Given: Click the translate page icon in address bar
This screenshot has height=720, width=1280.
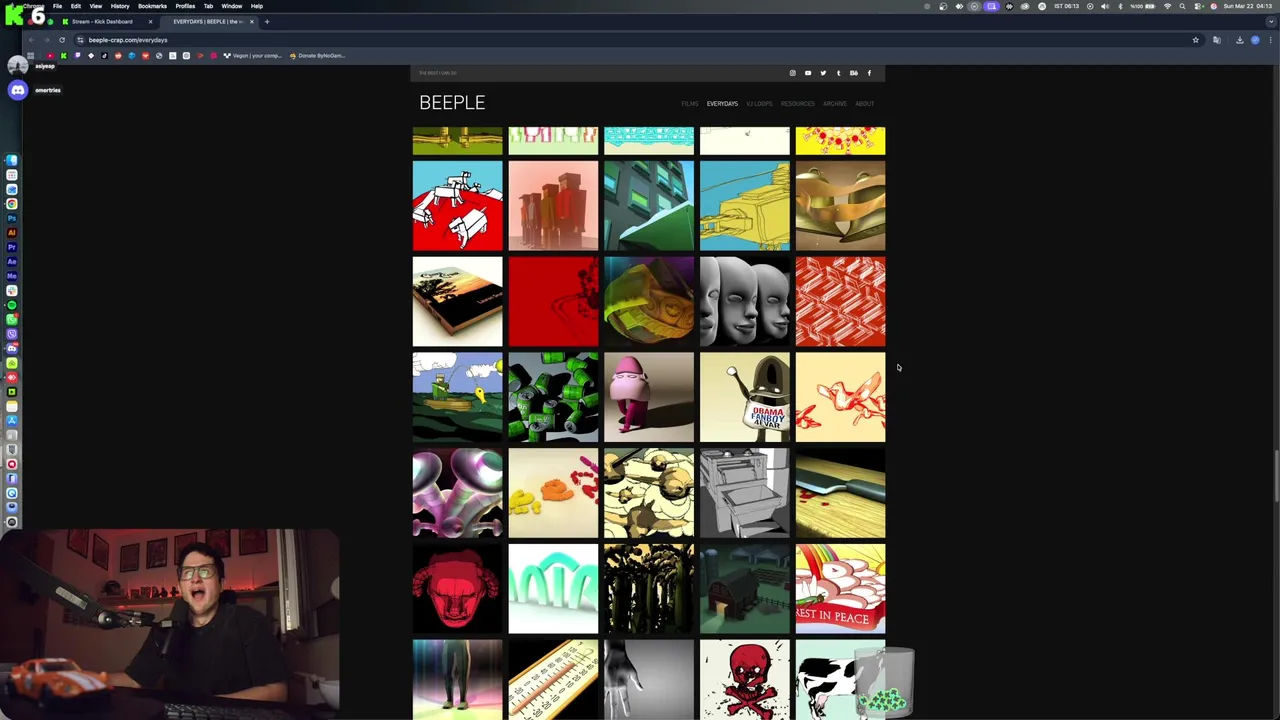Looking at the screenshot, I should (1217, 40).
